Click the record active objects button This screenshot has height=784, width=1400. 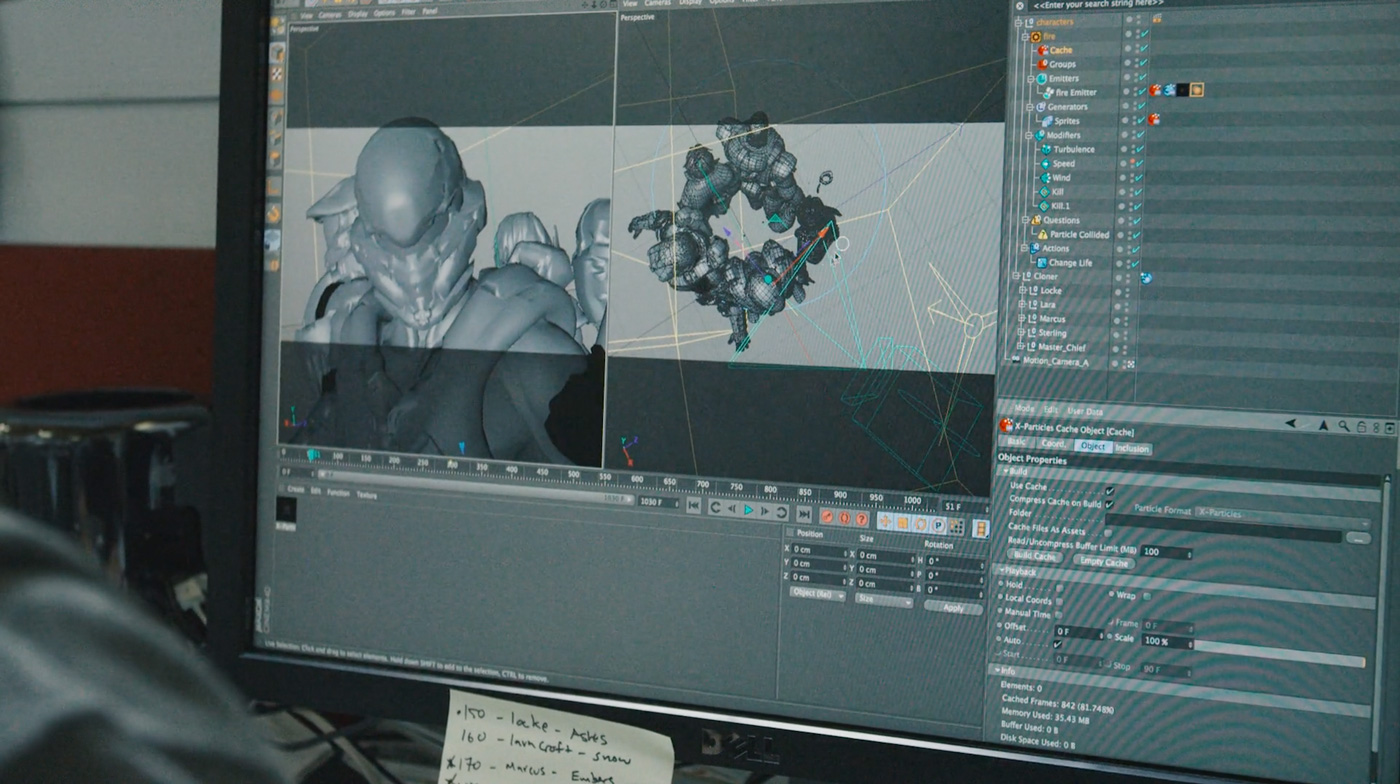tap(827, 517)
